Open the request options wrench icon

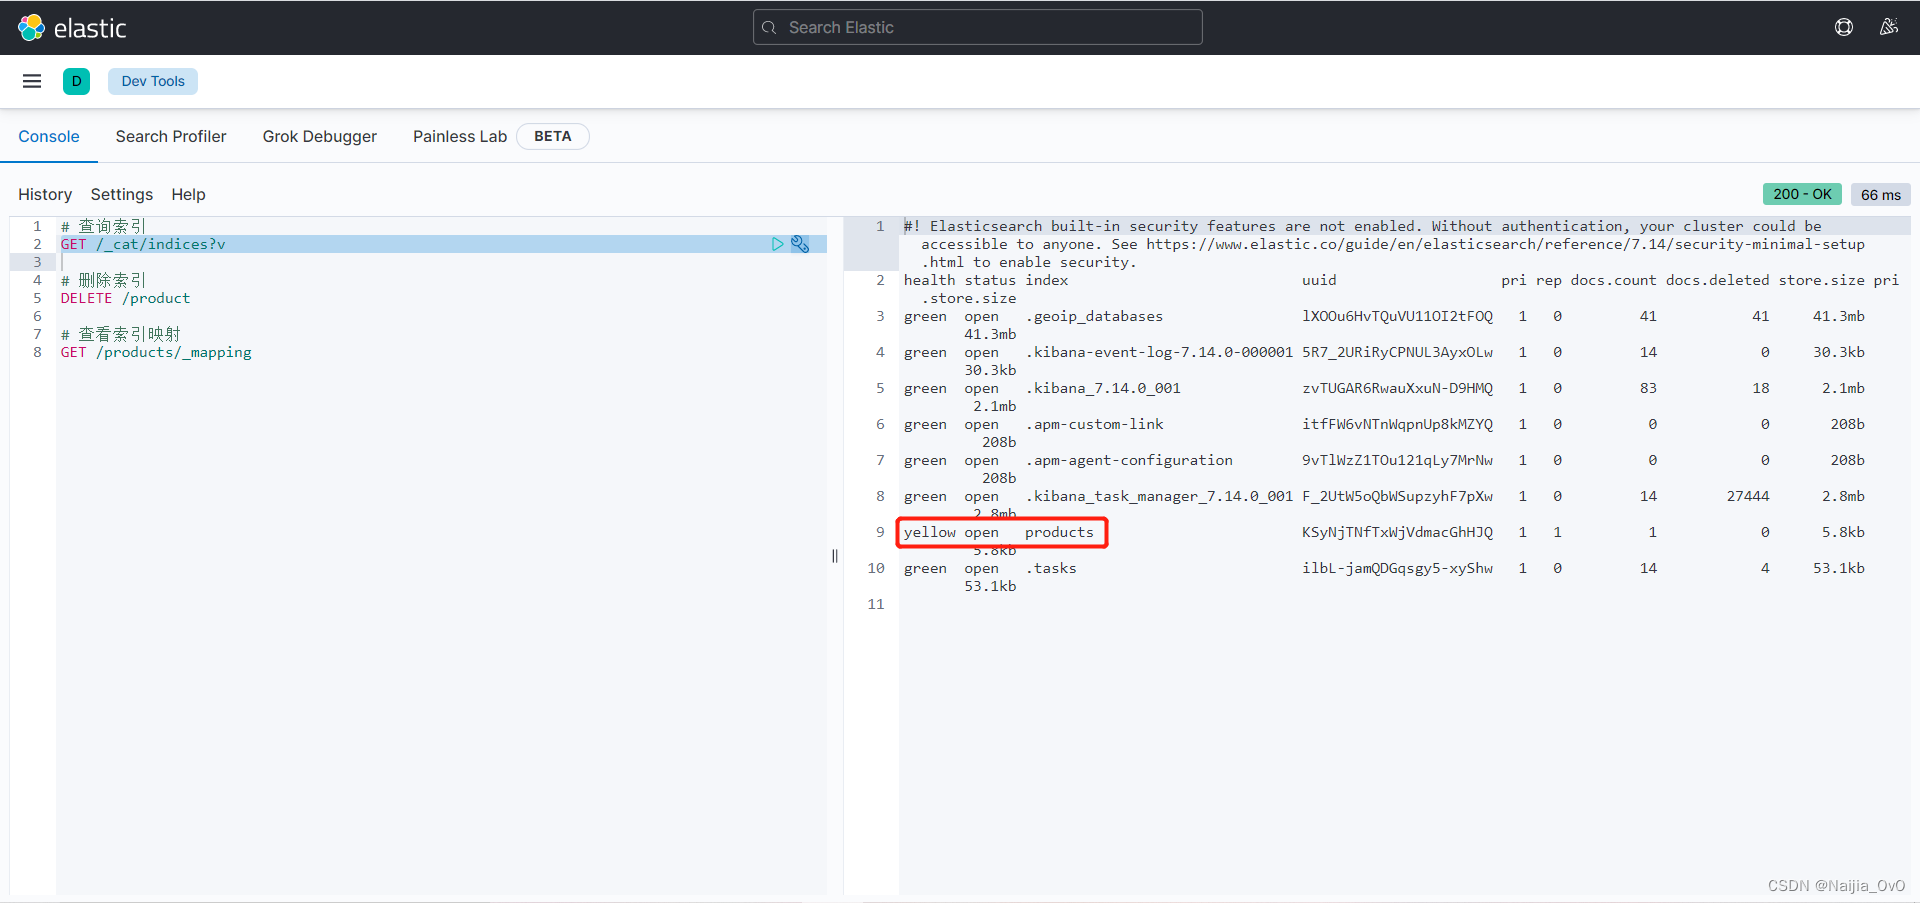click(x=800, y=244)
